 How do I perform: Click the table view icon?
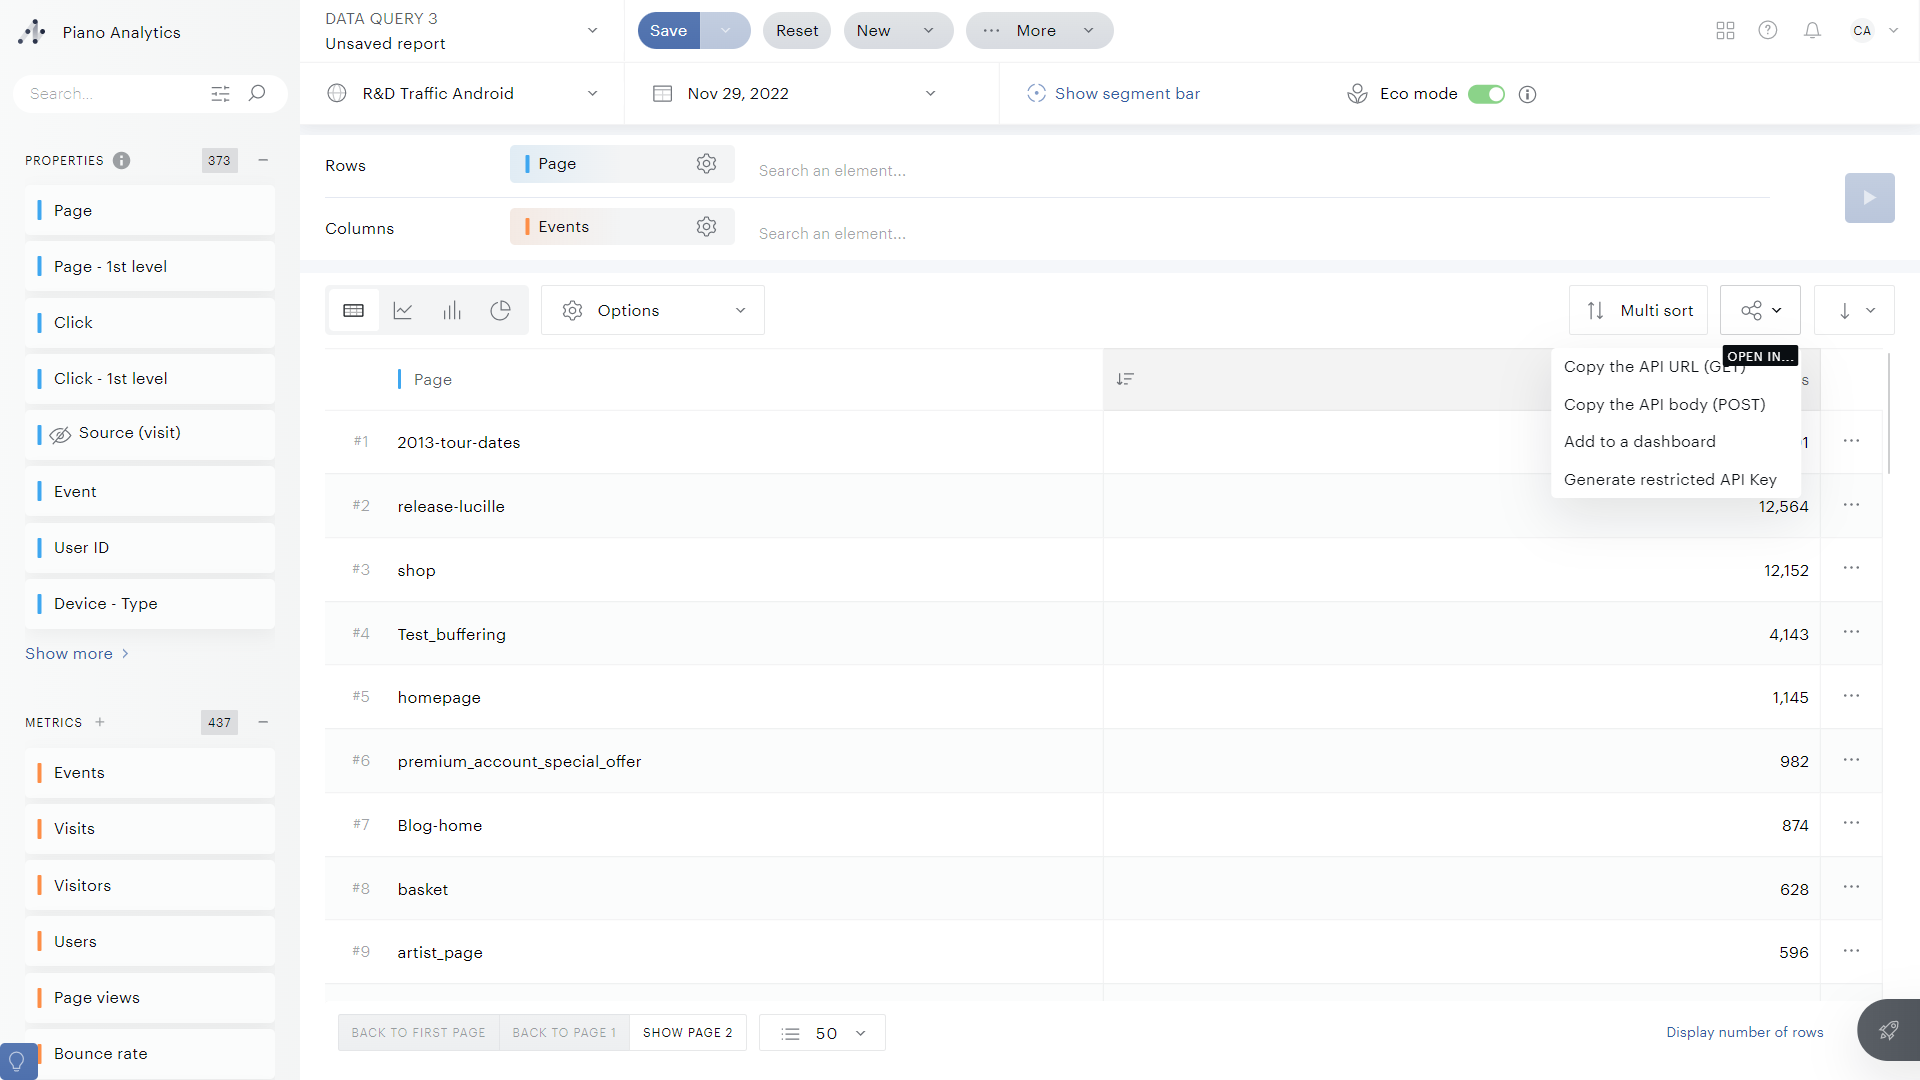click(x=353, y=310)
